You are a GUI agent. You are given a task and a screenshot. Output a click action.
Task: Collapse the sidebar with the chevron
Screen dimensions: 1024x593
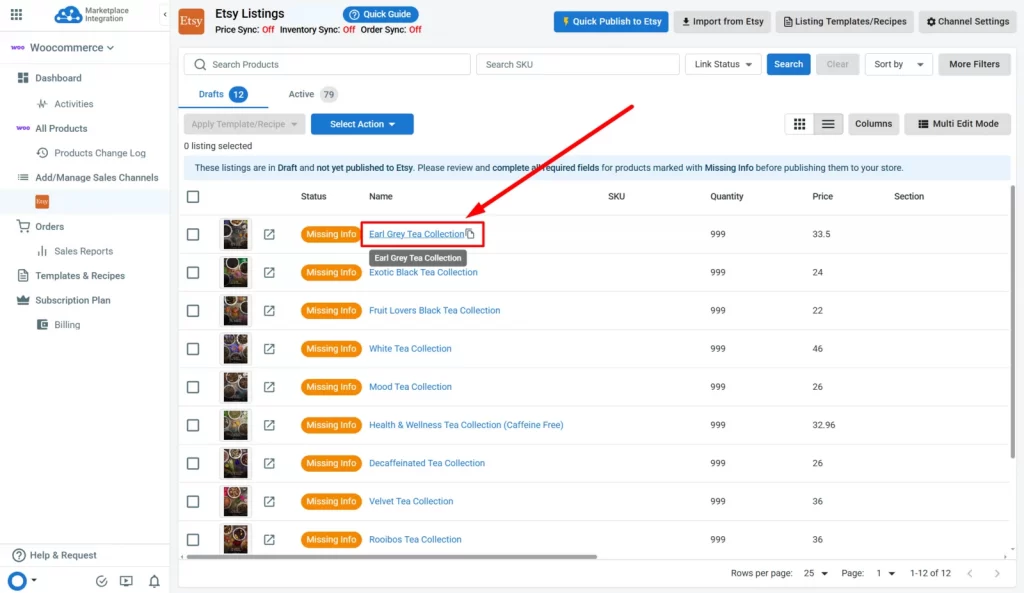tap(164, 15)
